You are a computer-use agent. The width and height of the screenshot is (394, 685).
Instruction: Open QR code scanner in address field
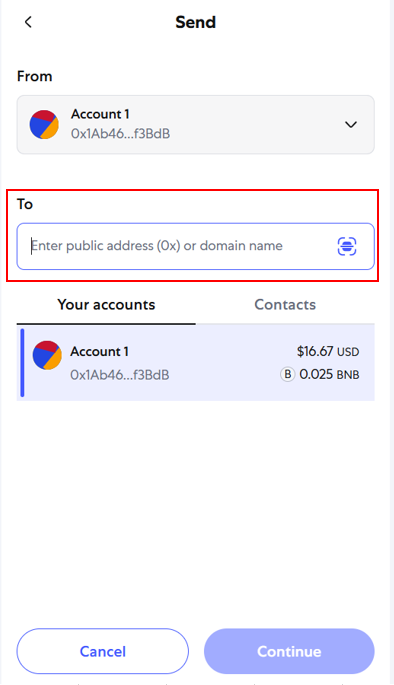(x=347, y=246)
